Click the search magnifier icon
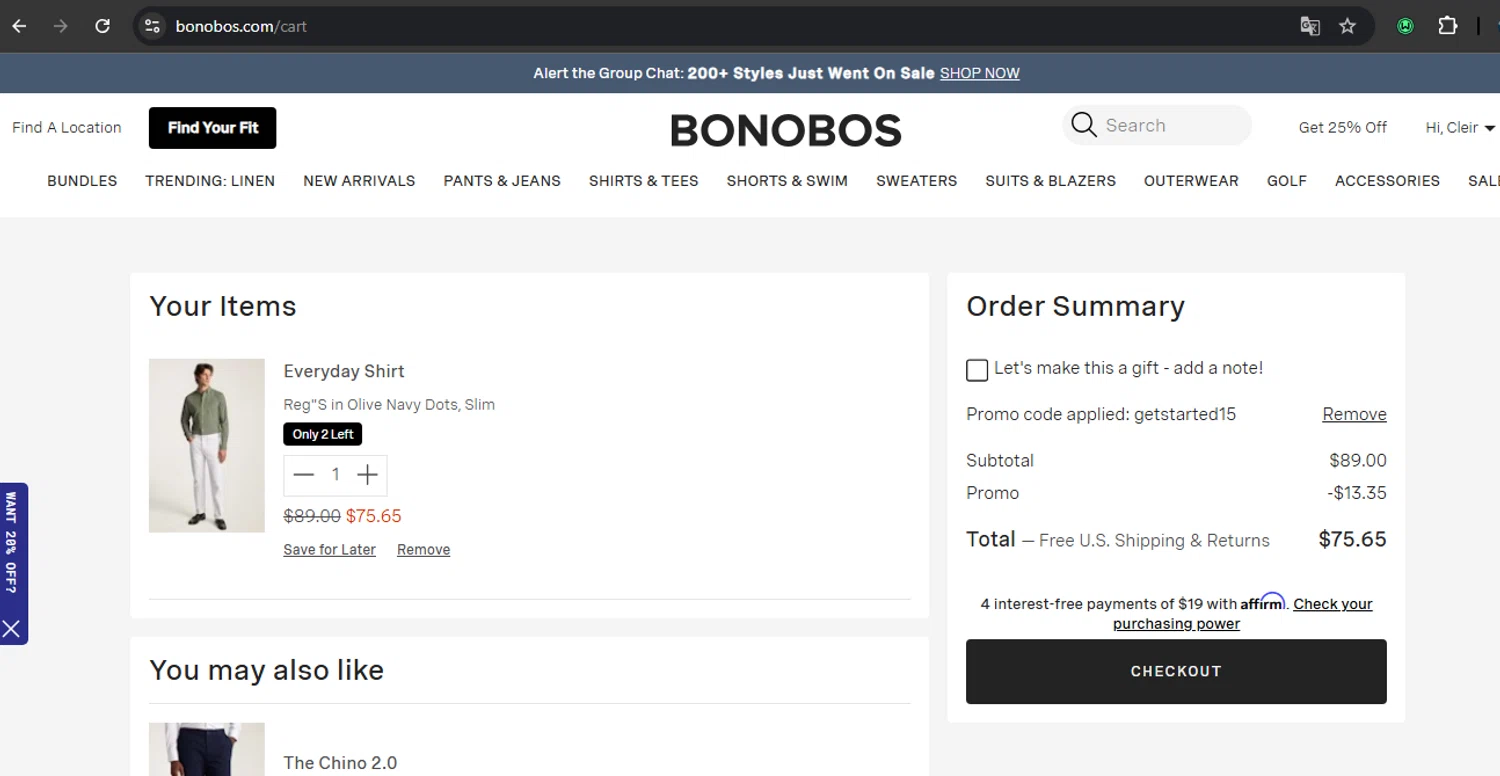The image size is (1500, 776). point(1083,125)
